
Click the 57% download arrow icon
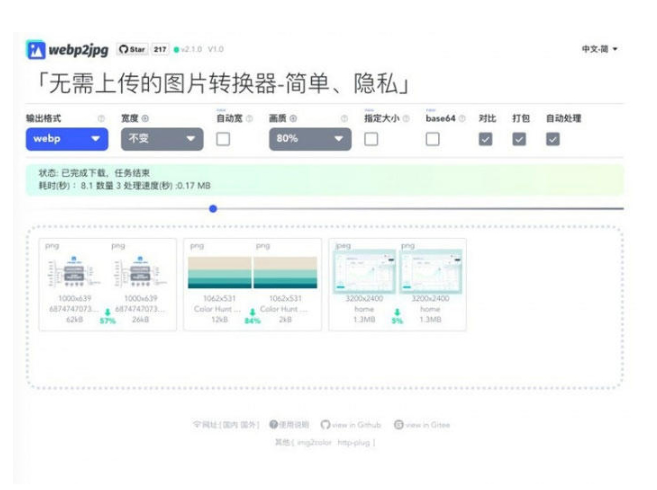point(107,311)
